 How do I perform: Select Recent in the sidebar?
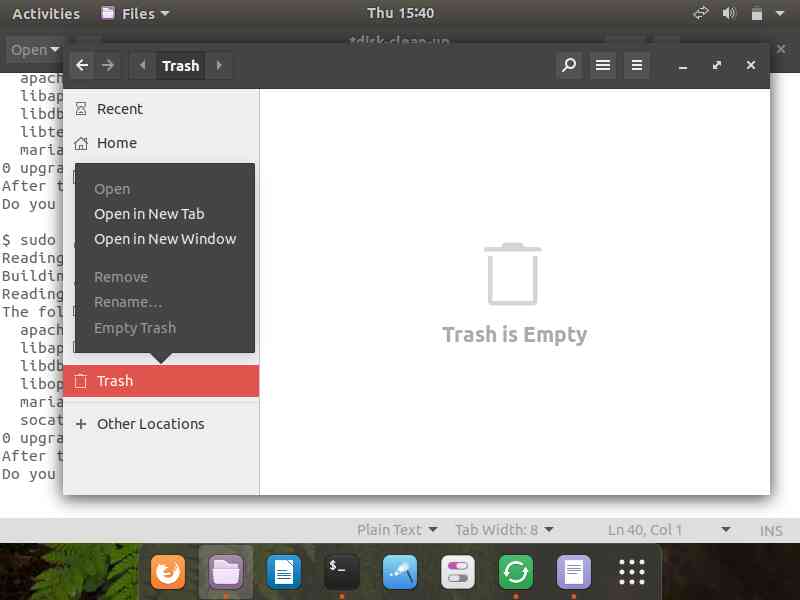(x=119, y=109)
